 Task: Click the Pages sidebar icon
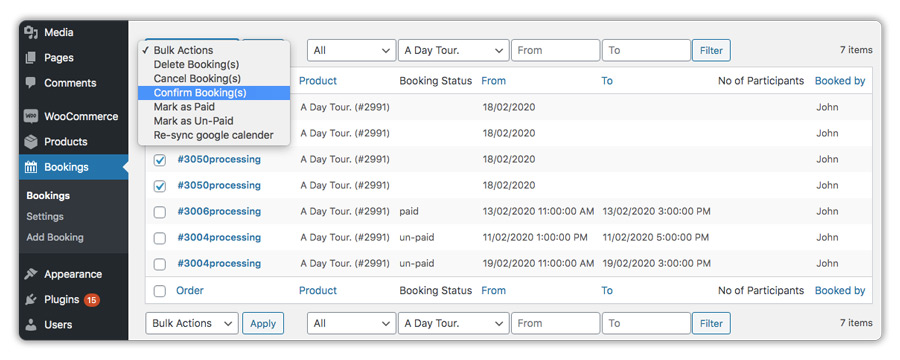click(31, 57)
